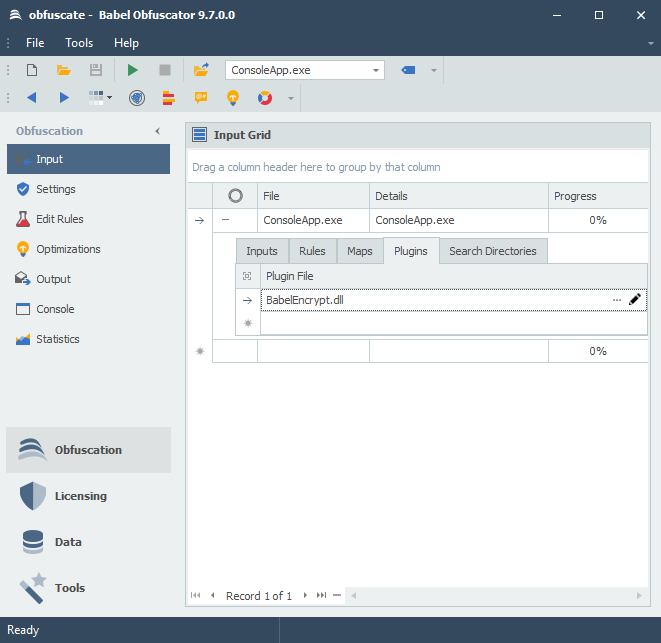The height and width of the screenshot is (643, 661).
Task: Open Console in the navigation pane
Action: (89, 309)
